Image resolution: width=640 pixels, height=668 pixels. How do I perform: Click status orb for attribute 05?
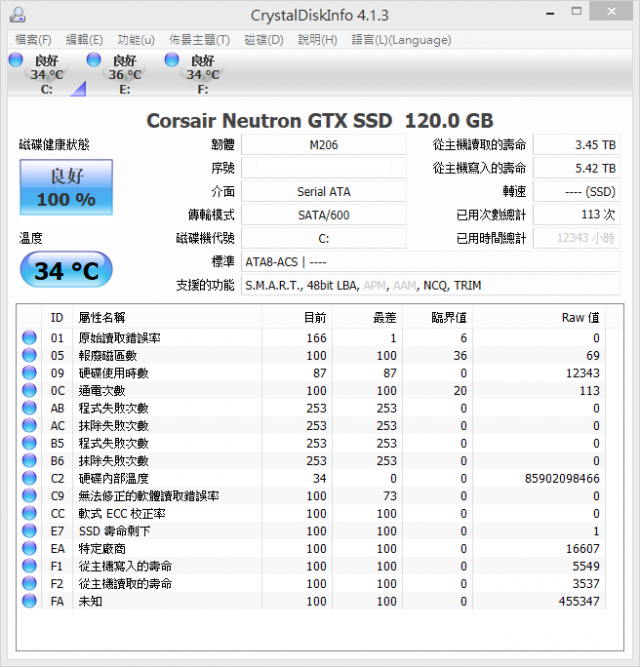tap(29, 355)
